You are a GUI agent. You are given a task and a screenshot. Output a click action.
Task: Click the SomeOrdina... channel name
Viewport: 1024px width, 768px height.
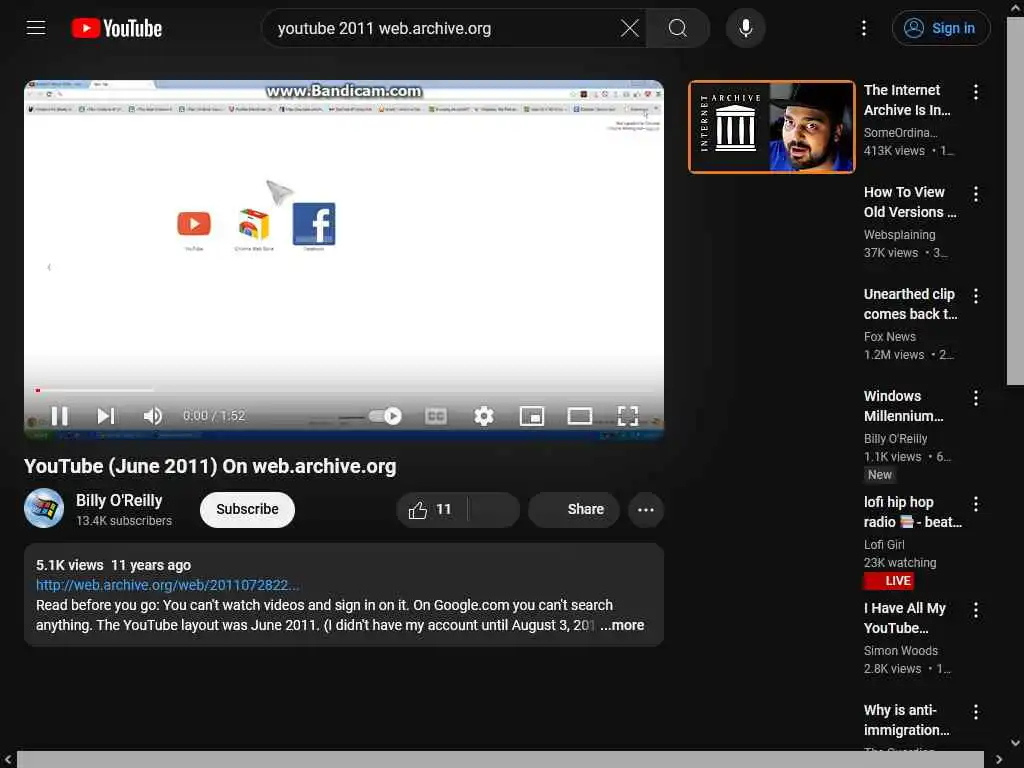901,133
